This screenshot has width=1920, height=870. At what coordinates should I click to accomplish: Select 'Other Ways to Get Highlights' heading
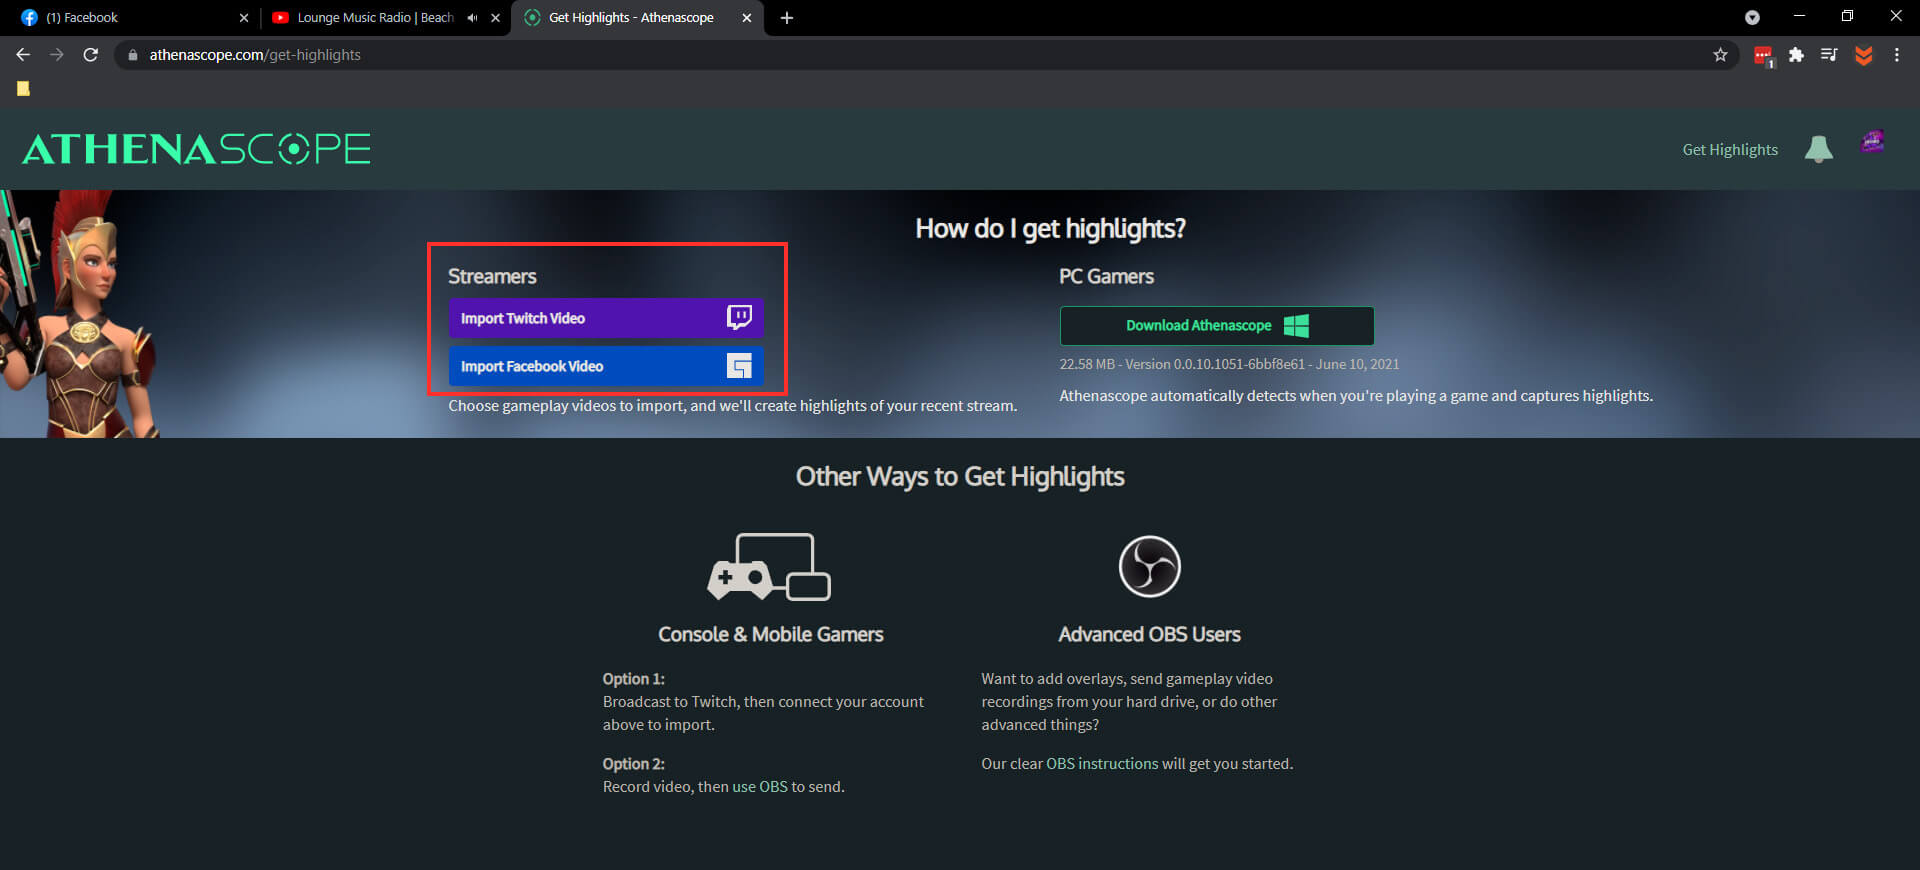point(960,476)
